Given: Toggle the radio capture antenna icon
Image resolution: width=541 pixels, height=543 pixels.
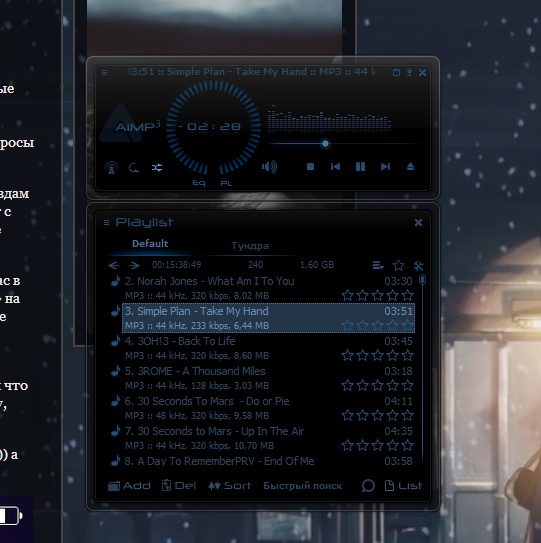Looking at the screenshot, I should pos(111,168).
